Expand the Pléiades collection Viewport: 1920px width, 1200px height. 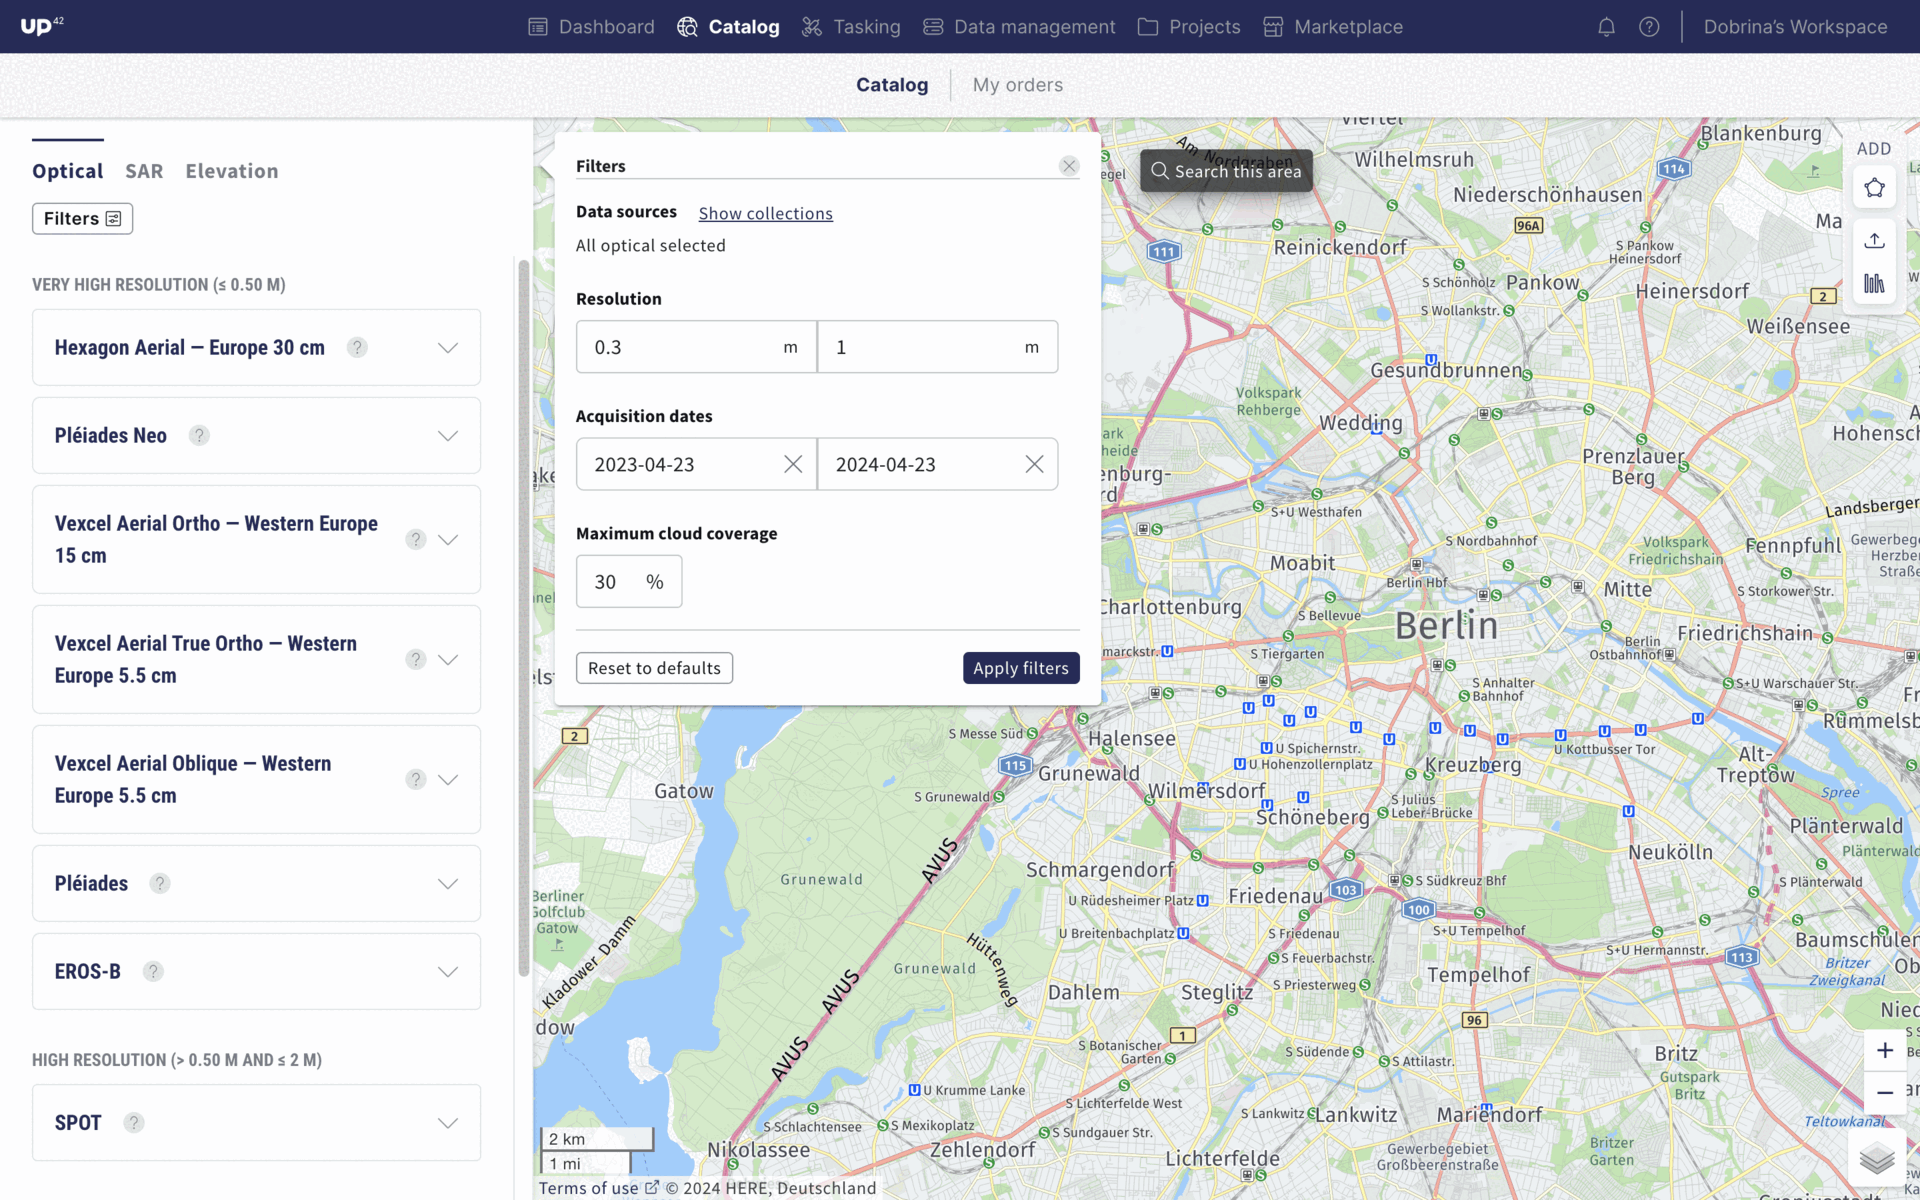pyautogui.click(x=448, y=883)
